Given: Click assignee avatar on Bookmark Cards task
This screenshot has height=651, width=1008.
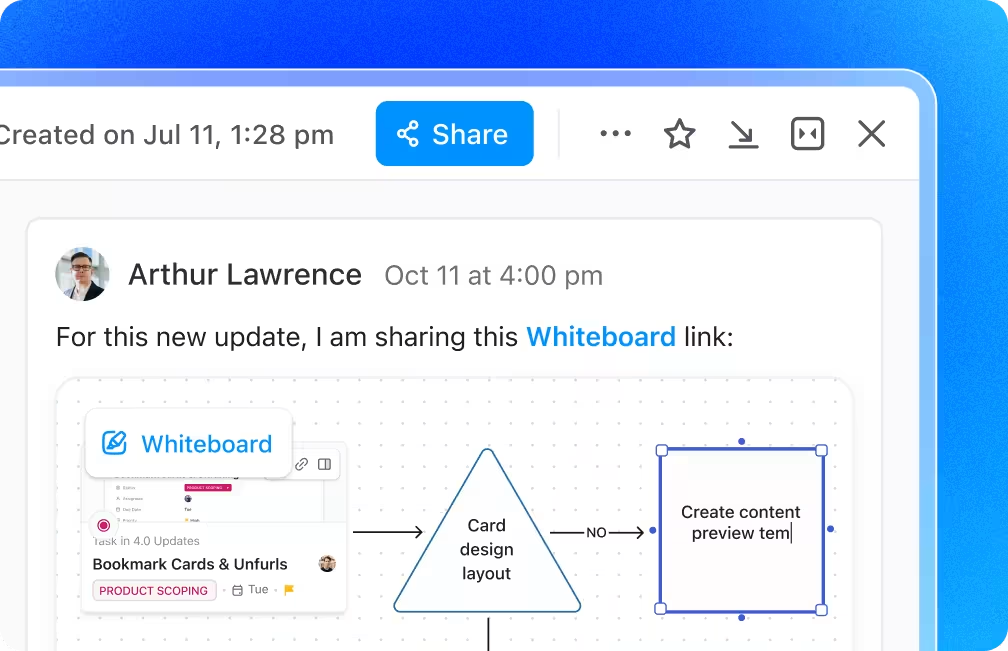Looking at the screenshot, I should 327,564.
